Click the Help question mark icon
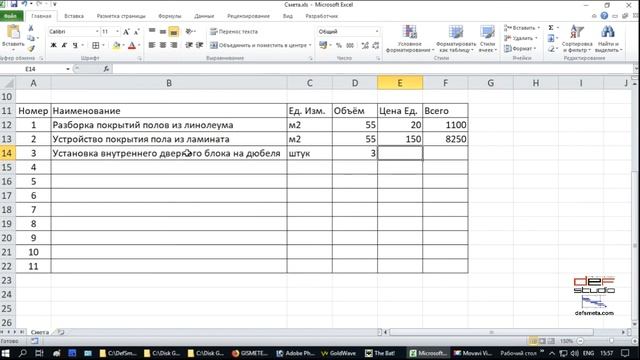 [604, 16]
